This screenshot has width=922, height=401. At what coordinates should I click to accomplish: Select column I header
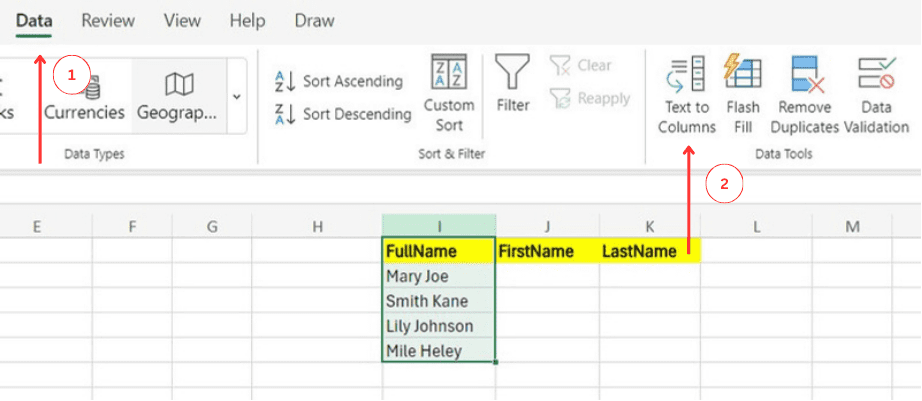pos(438,227)
